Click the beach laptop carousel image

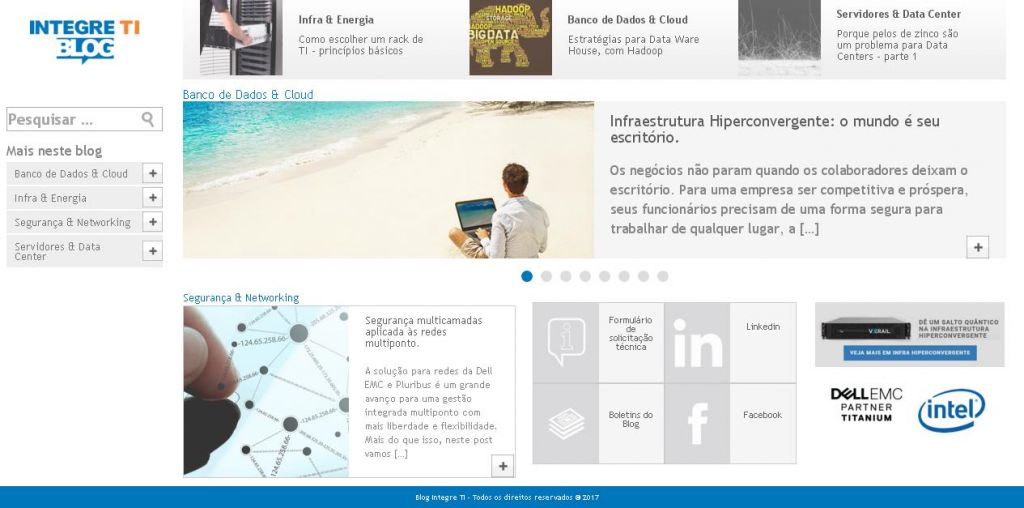coord(389,180)
